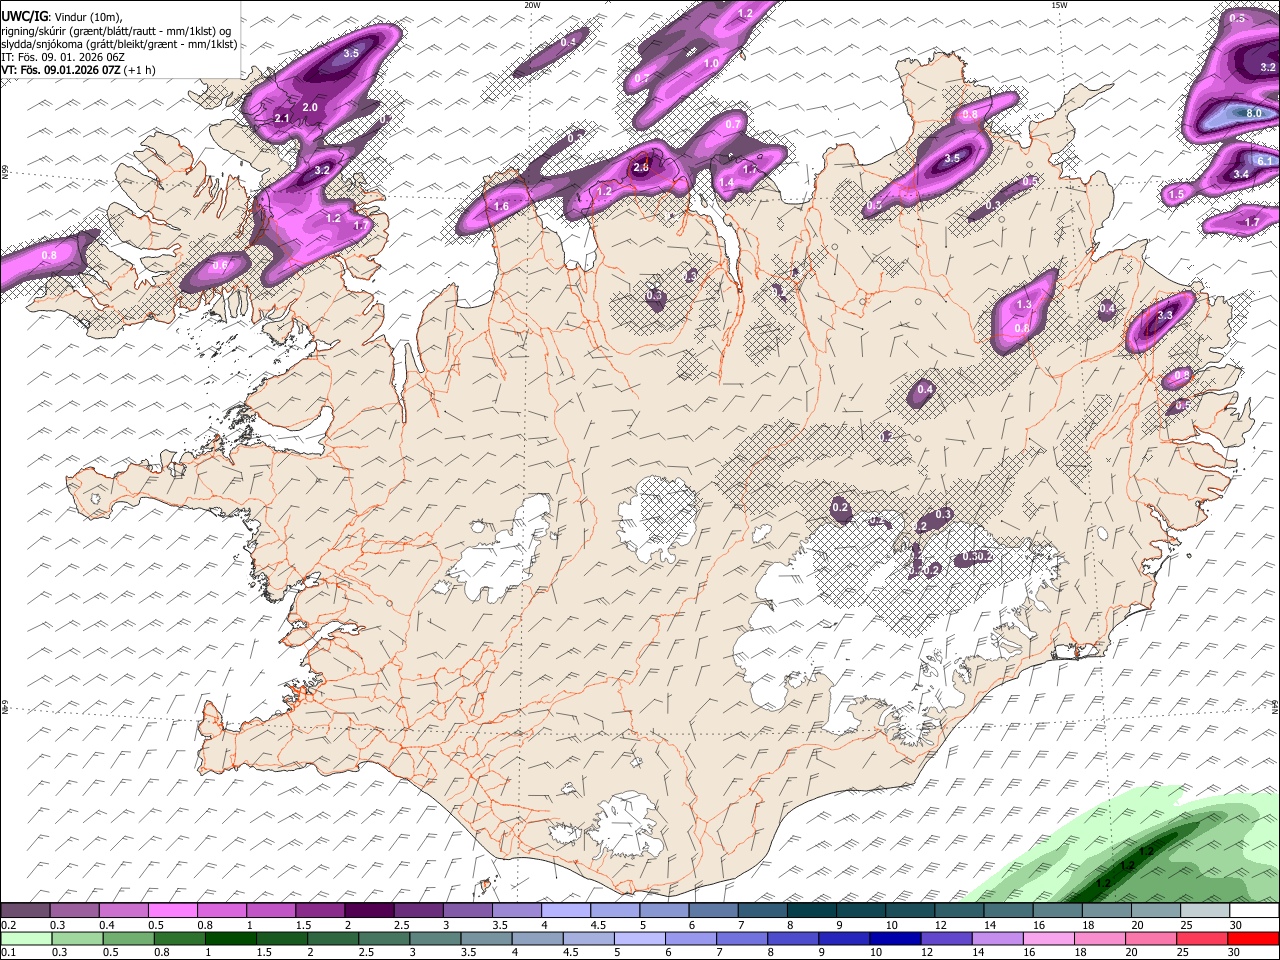Pick the lavender swatch labeled 4 in snow legend
The image size is (1280, 960).
click(x=566, y=911)
